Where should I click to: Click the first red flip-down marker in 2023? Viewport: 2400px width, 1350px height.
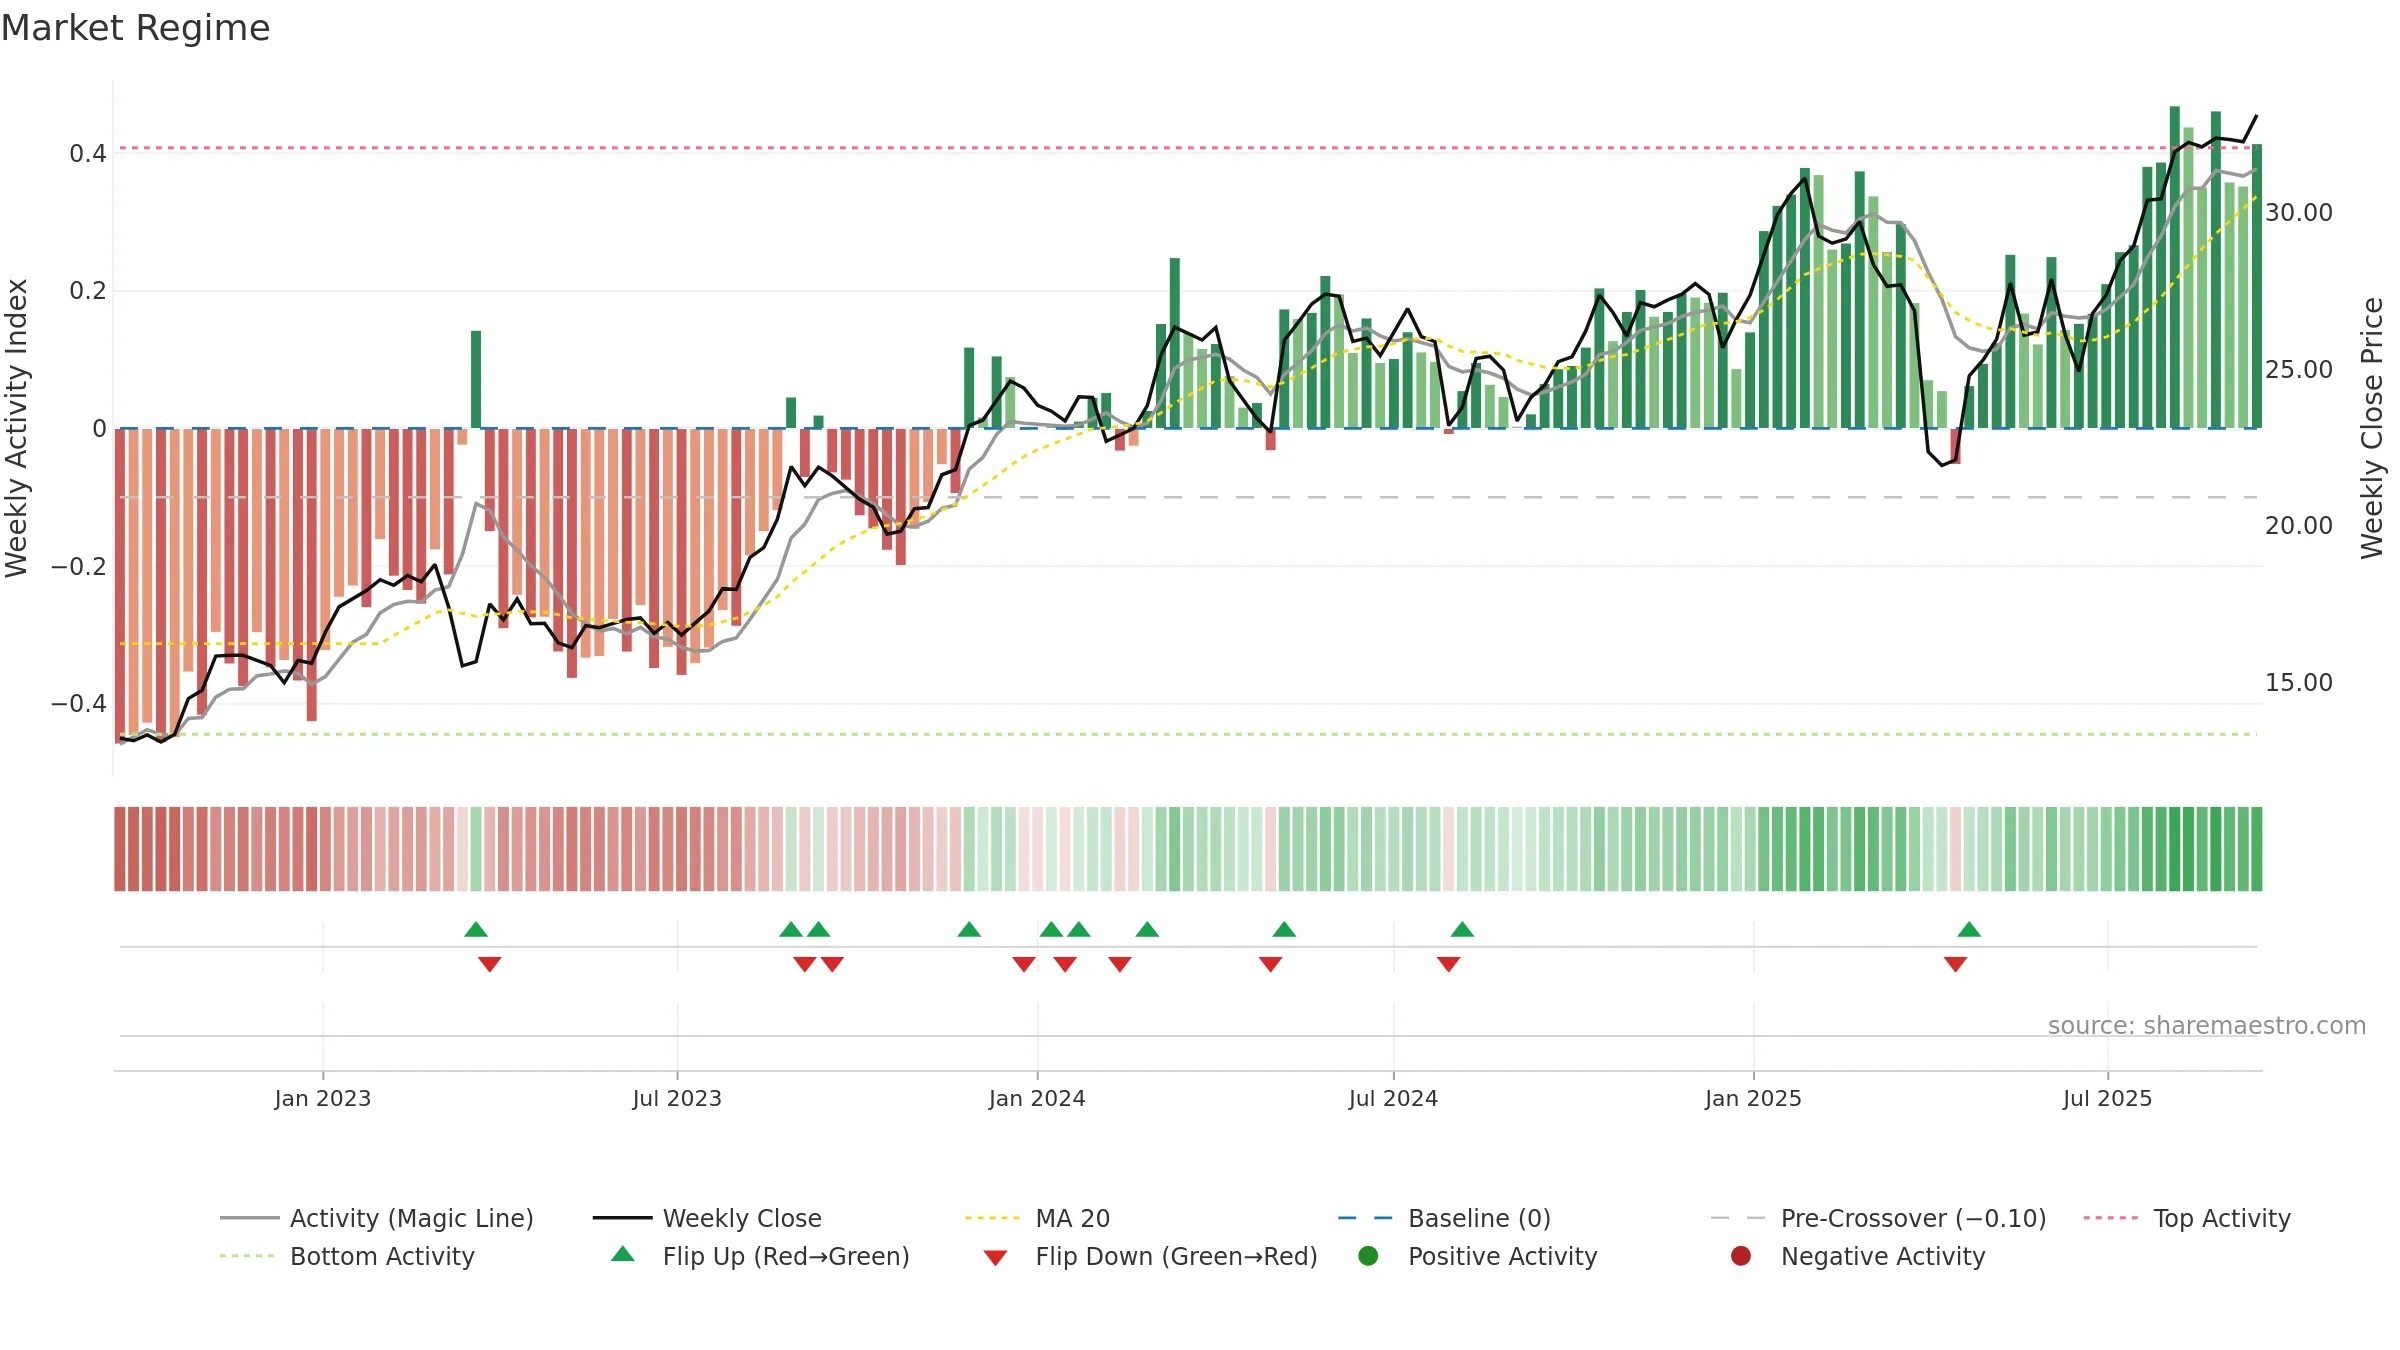pyautogui.click(x=490, y=964)
